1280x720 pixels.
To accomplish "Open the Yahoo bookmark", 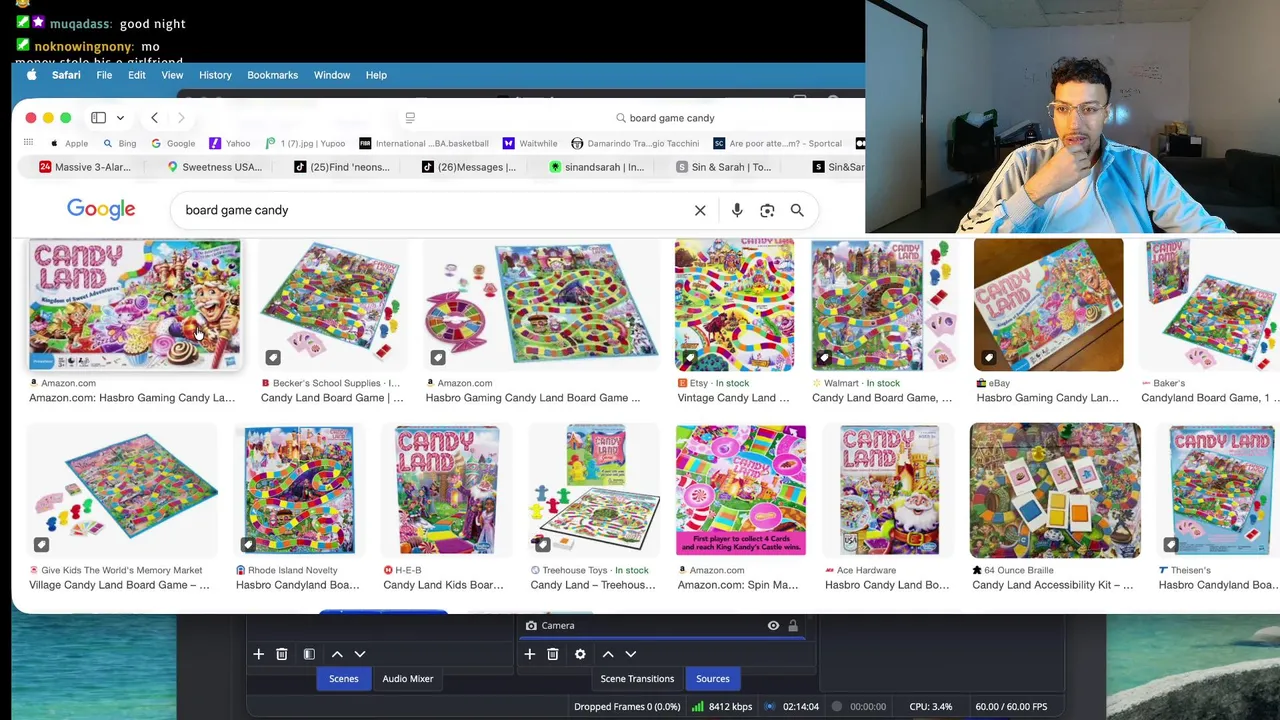I will [x=230, y=143].
